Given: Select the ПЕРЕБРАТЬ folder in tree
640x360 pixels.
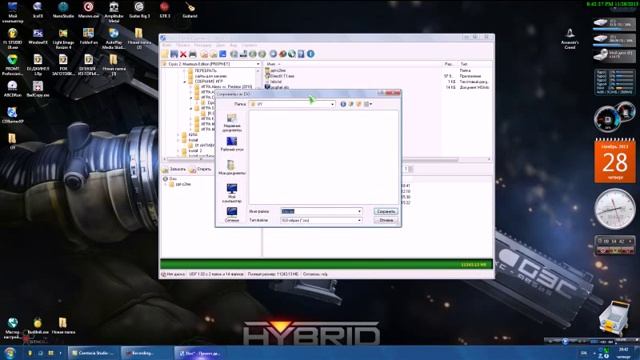Looking at the screenshot, I should pyautogui.click(x=205, y=71).
